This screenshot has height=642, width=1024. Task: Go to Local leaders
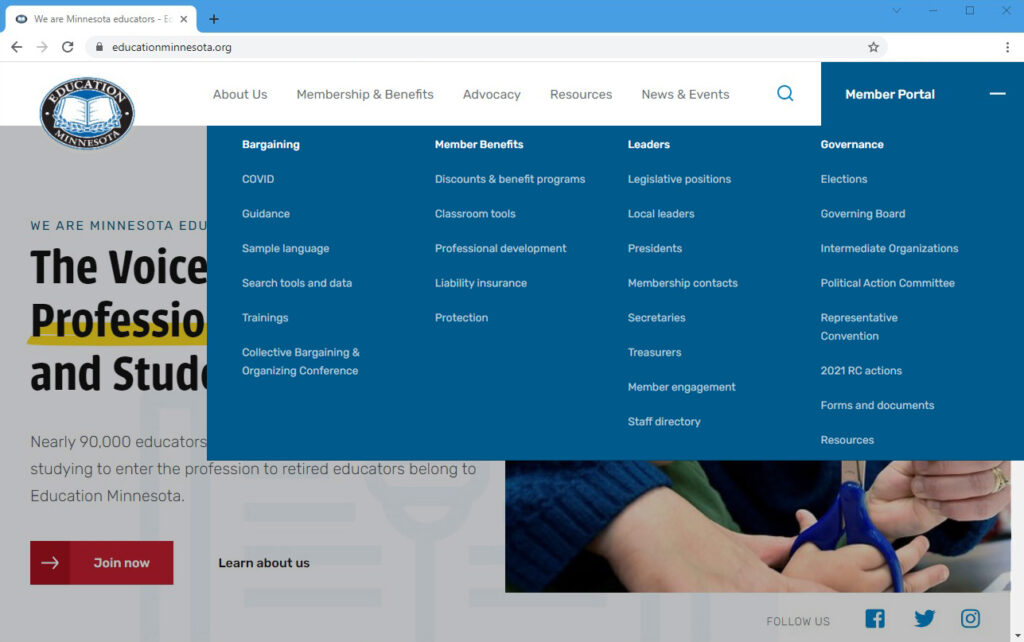[661, 214]
